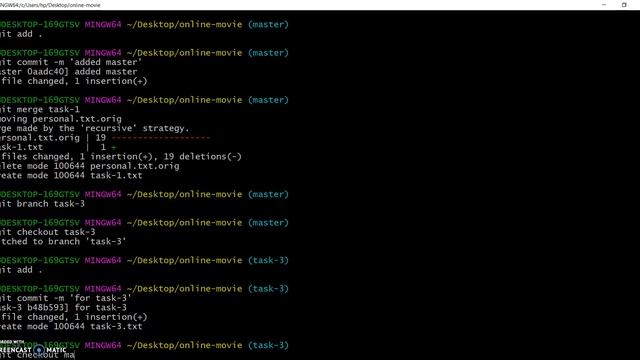Screen dimensions: 640x360
Task: Click the 'b48b593] for task-3' output line
Action: [x=63, y=308]
